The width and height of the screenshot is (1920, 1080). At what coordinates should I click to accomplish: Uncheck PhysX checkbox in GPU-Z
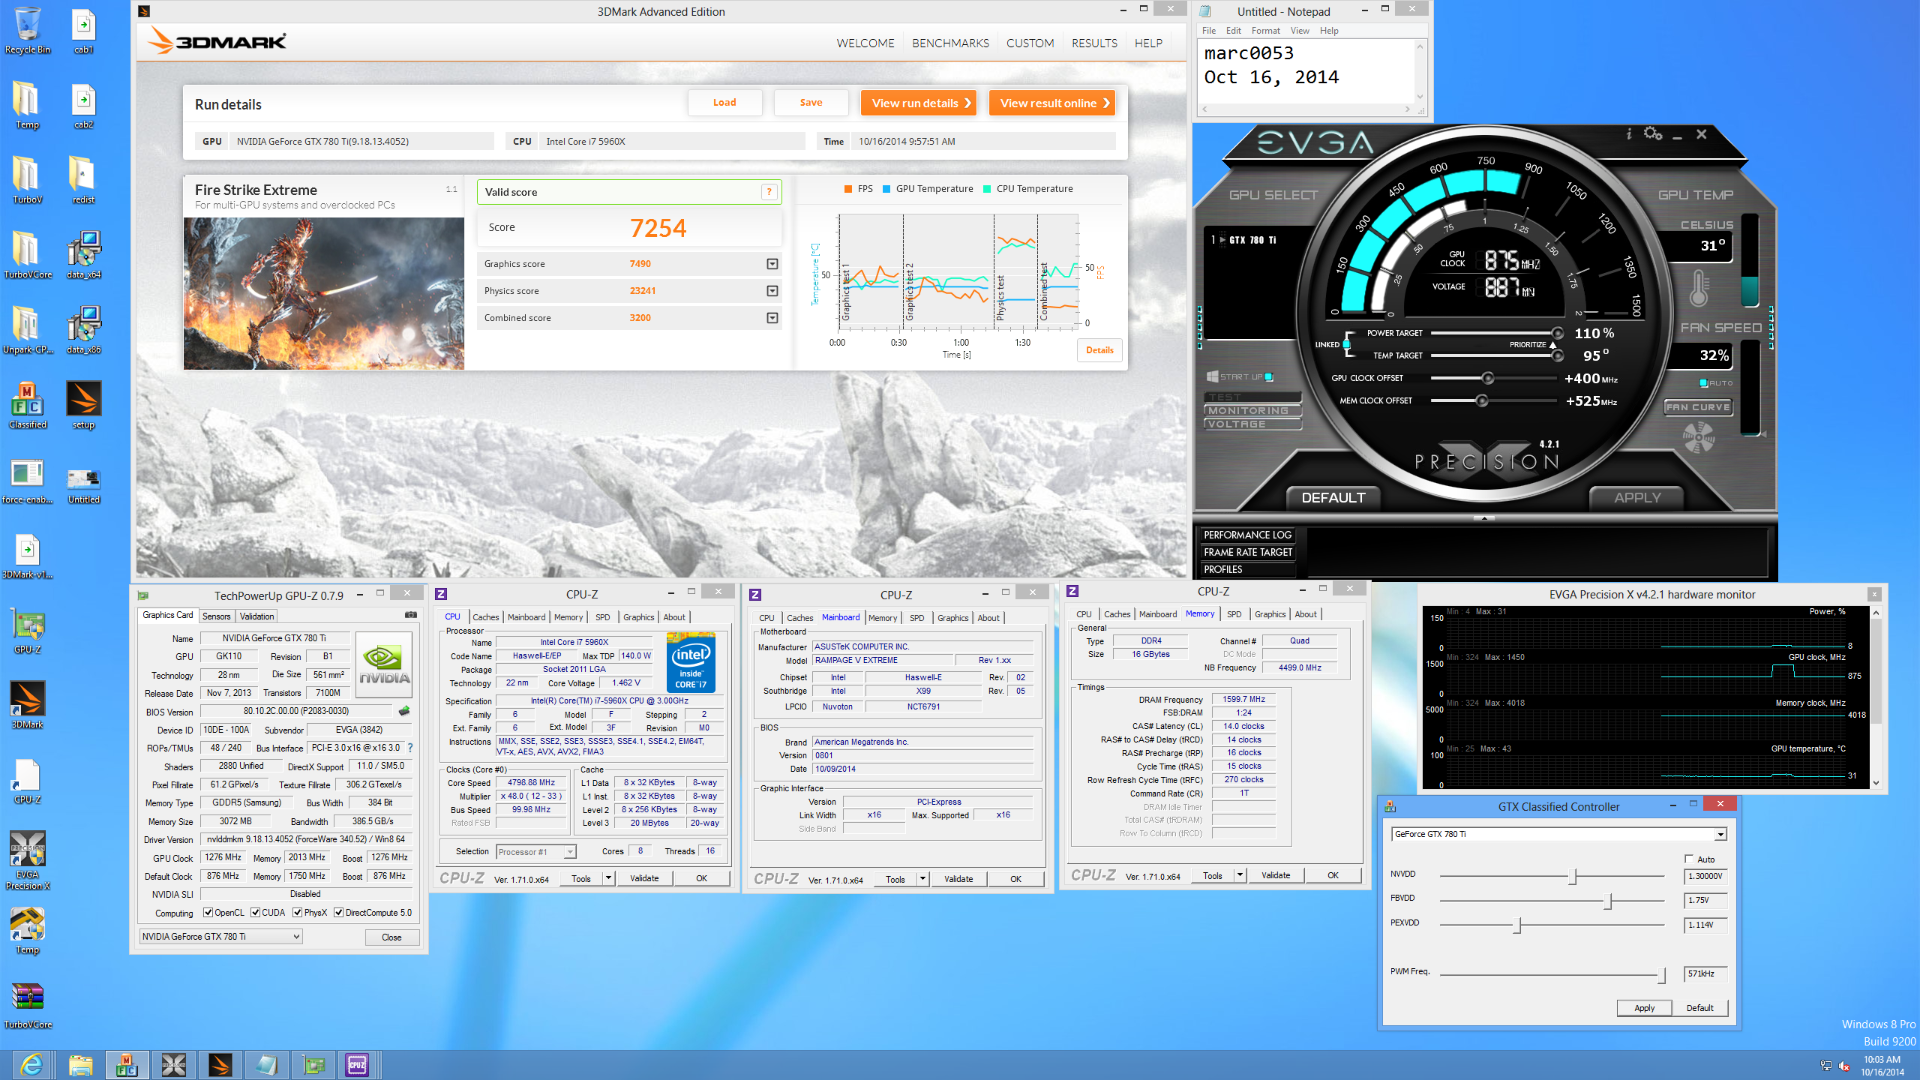coord(297,912)
